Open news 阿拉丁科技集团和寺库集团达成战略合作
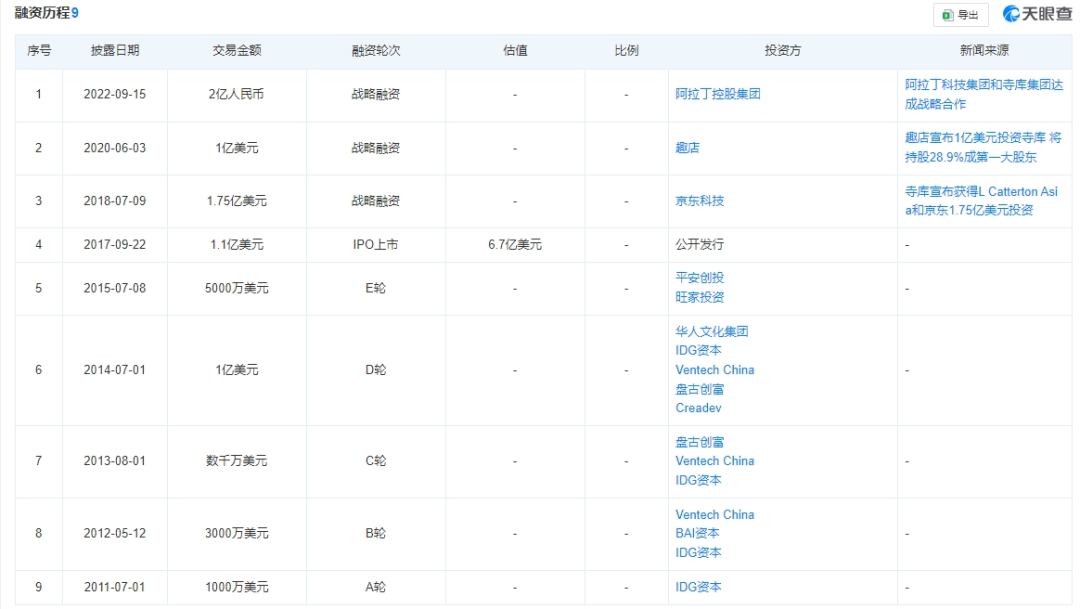The height and width of the screenshot is (609, 1080). [984, 94]
